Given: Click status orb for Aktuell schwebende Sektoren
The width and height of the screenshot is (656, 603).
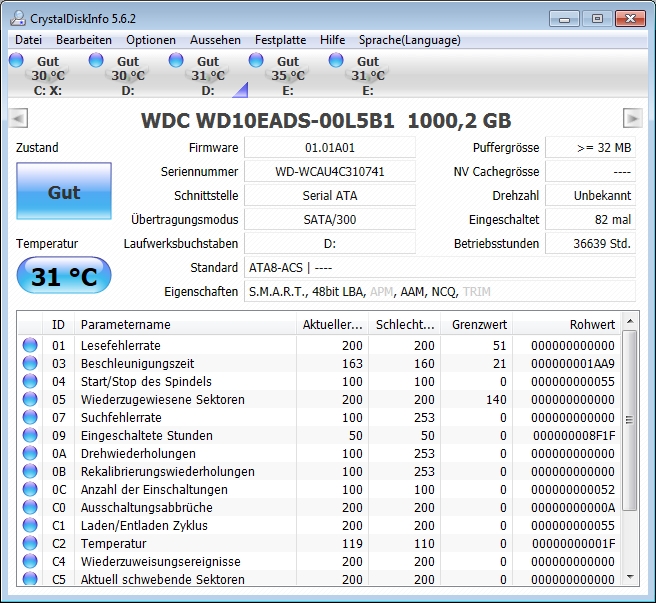Looking at the screenshot, I should 30,579.
